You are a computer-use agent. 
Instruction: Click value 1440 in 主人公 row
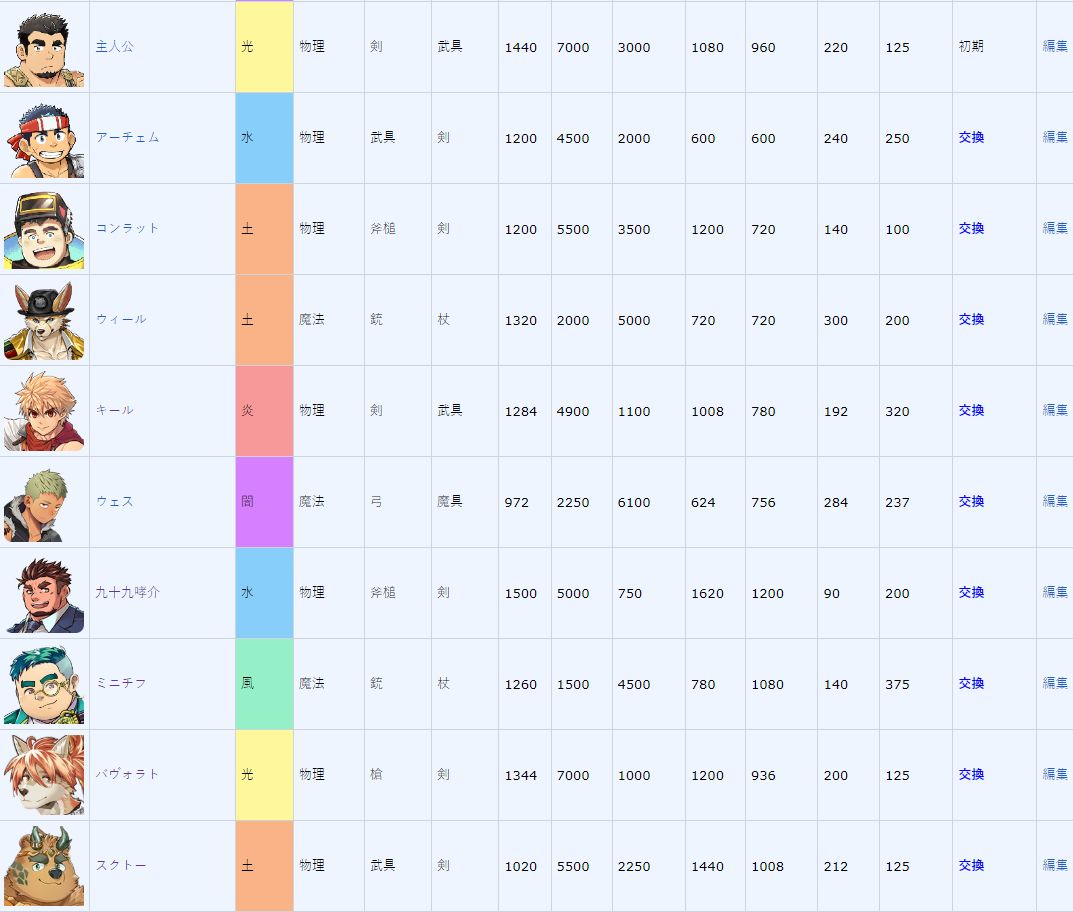click(x=521, y=48)
